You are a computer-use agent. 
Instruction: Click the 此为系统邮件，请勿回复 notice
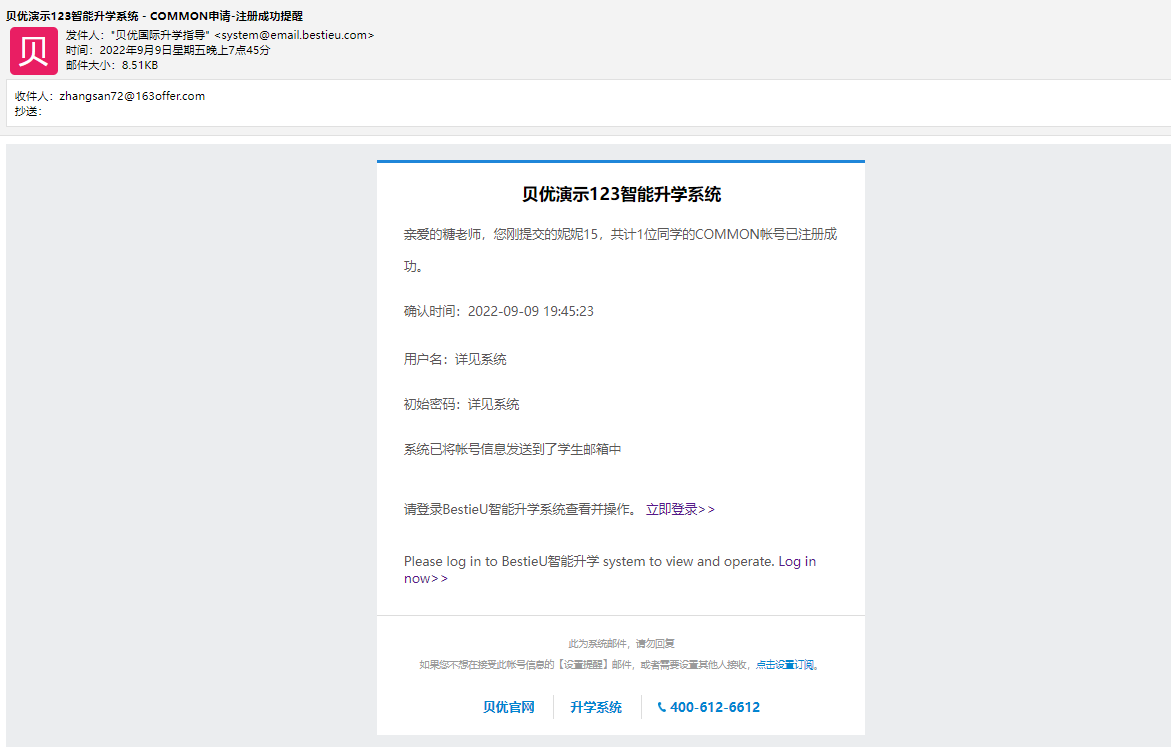(621, 644)
